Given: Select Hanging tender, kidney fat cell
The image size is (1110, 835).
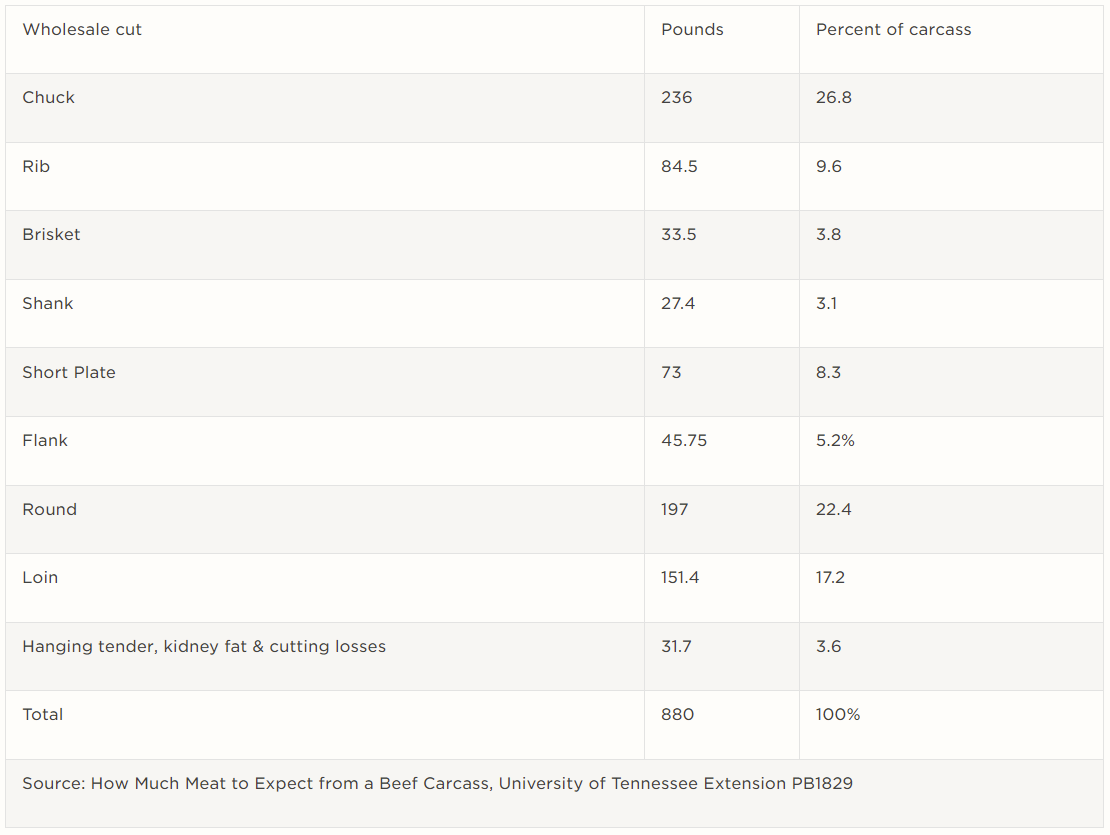Looking at the screenshot, I should click(x=204, y=647).
